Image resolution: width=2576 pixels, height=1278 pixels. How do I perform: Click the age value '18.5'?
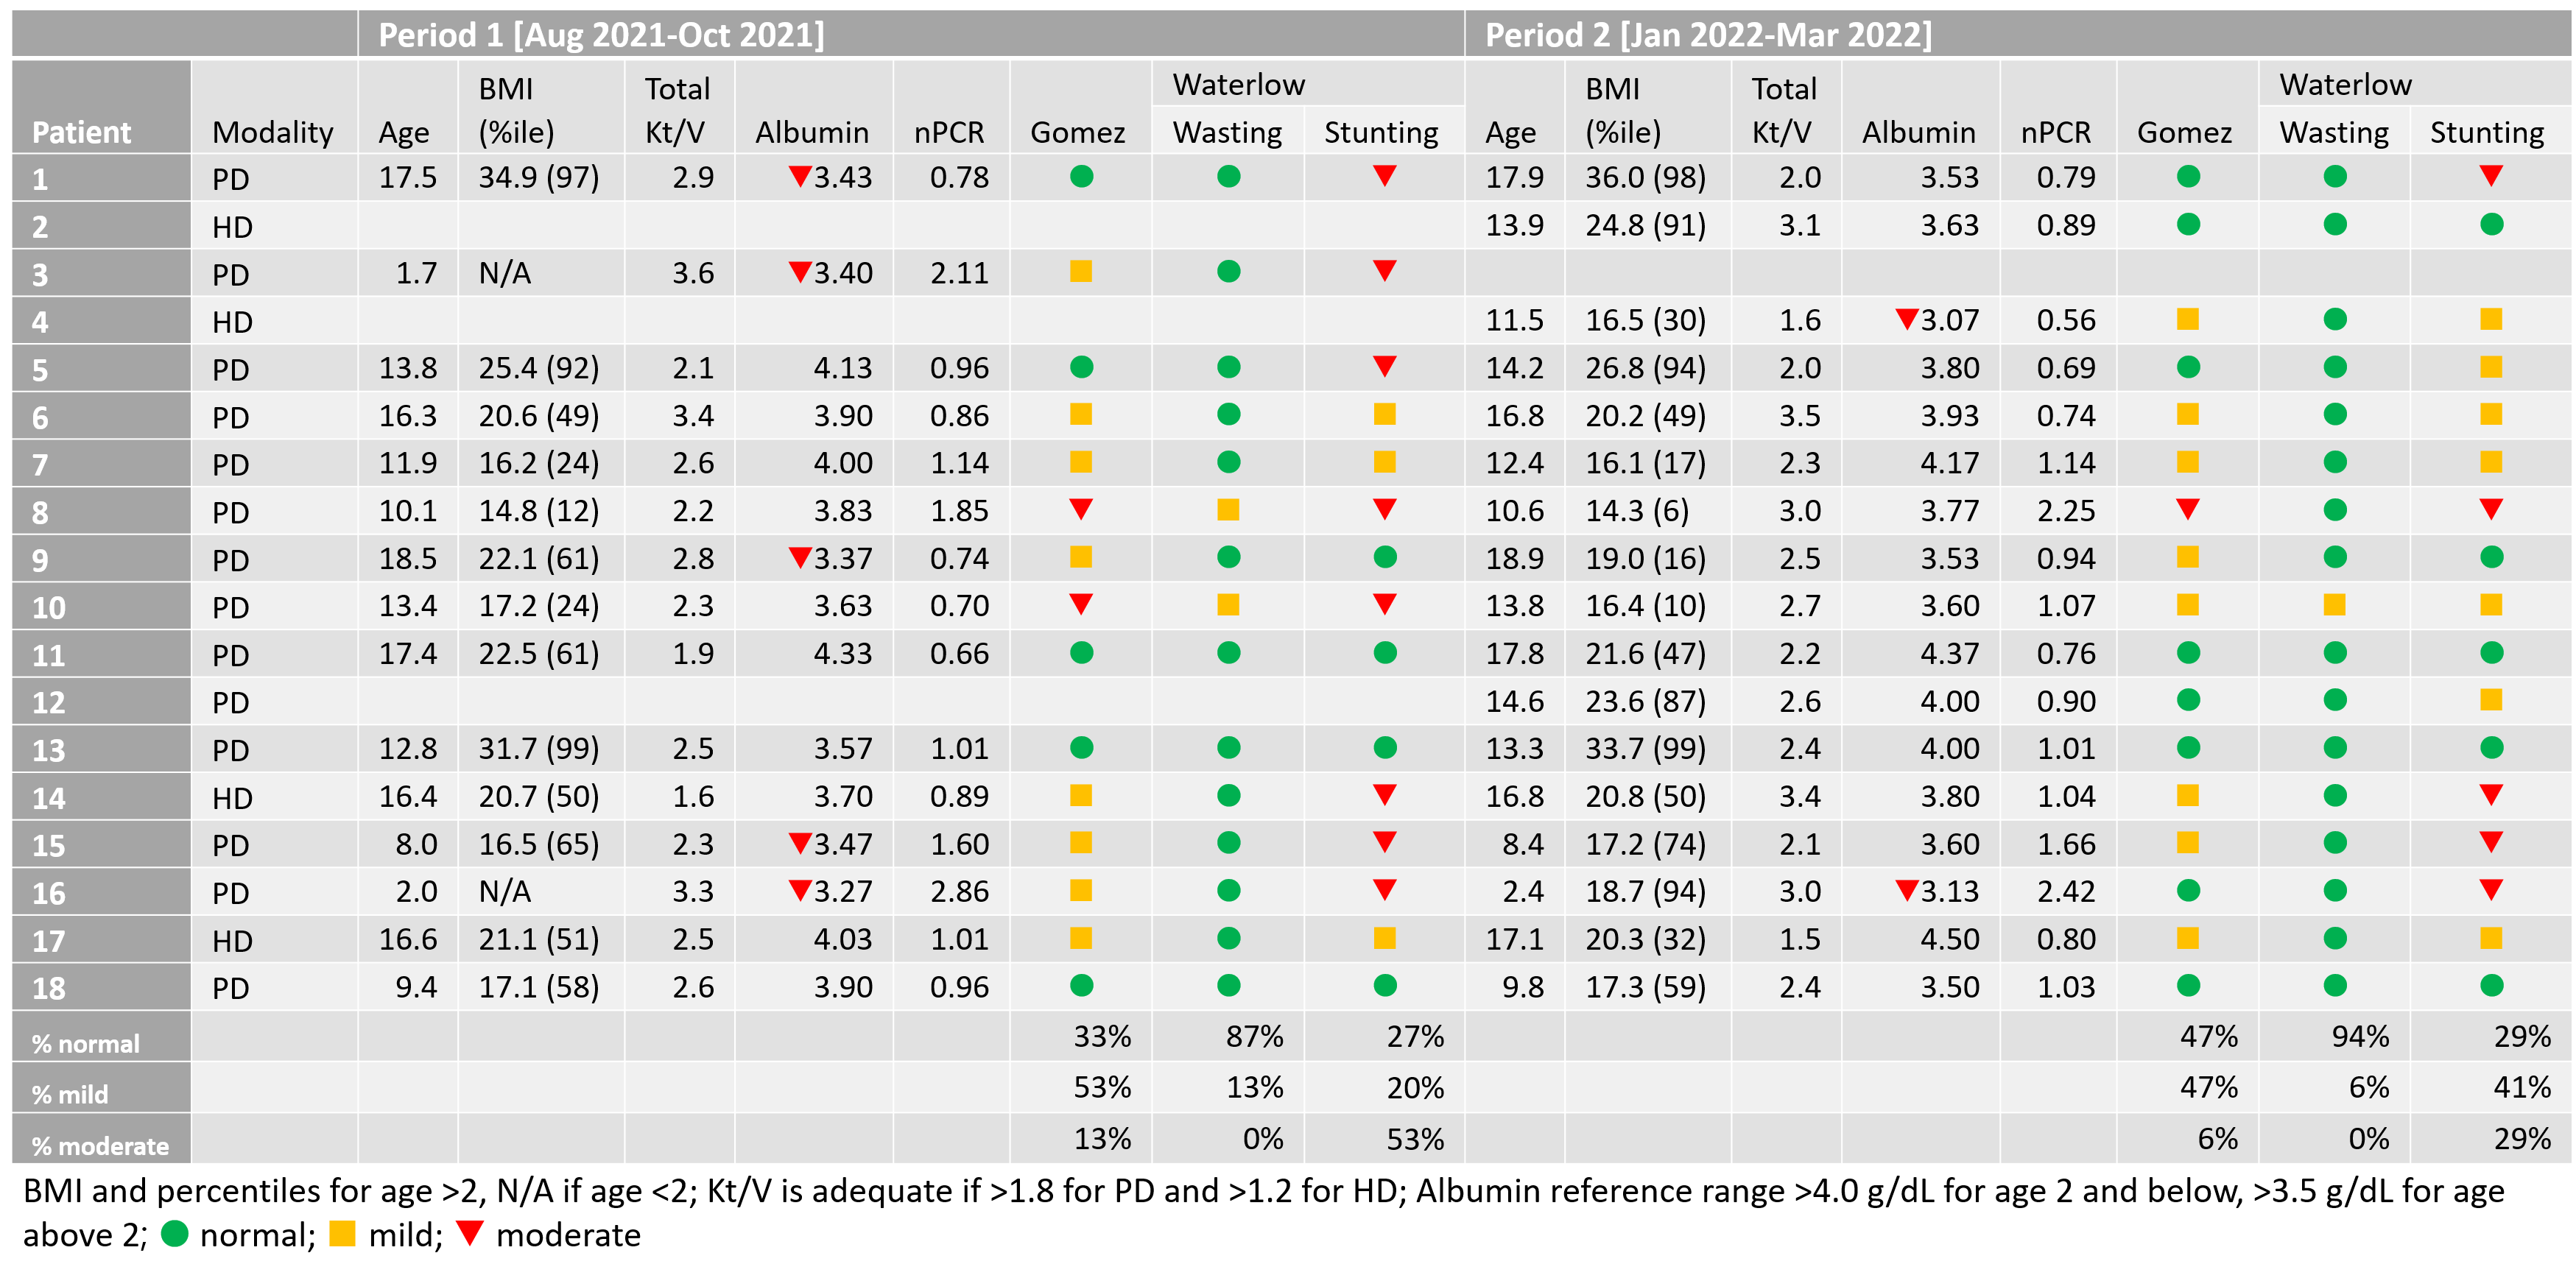point(407,558)
